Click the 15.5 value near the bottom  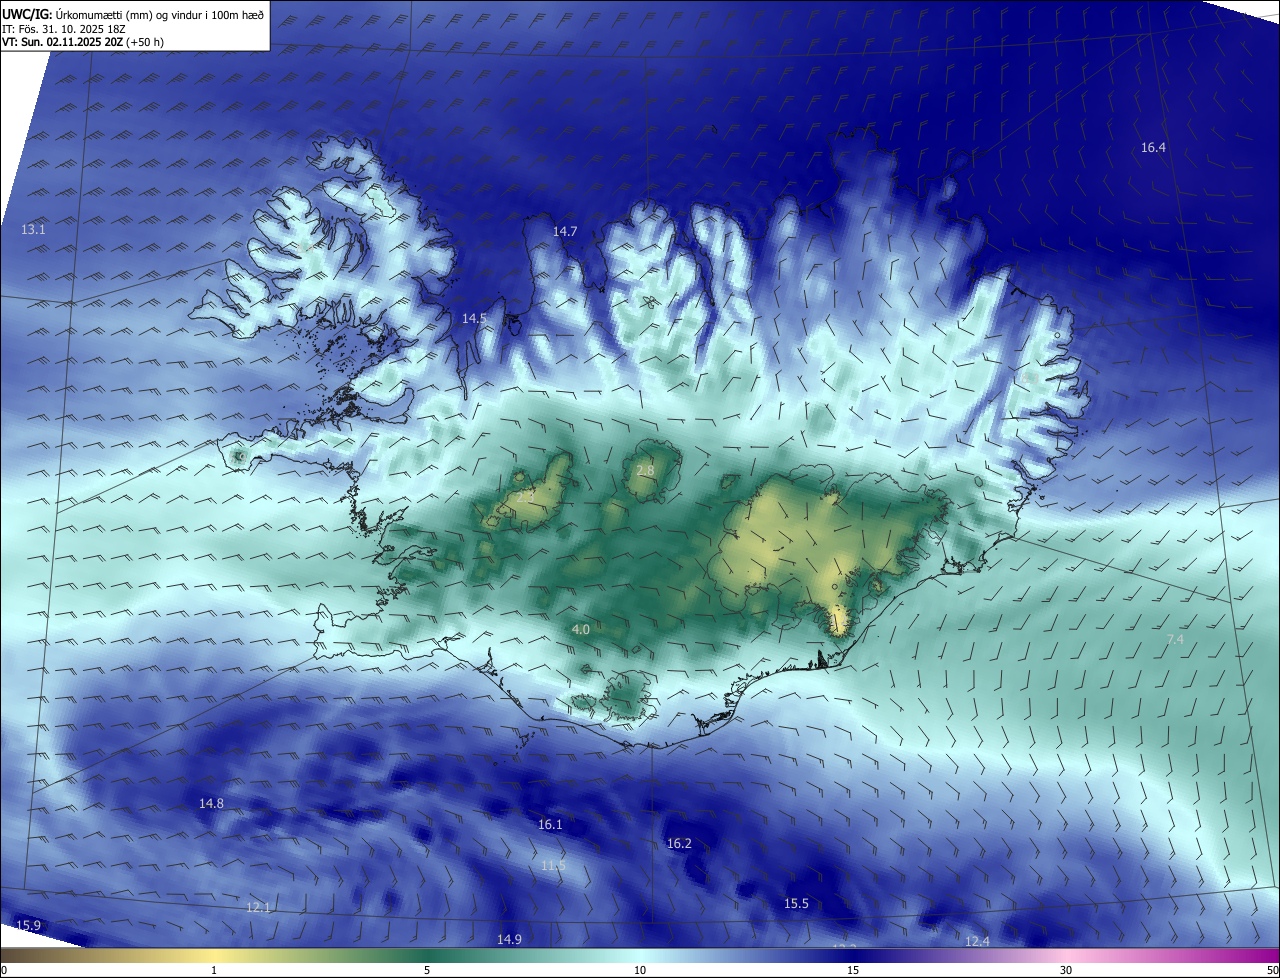click(x=796, y=904)
